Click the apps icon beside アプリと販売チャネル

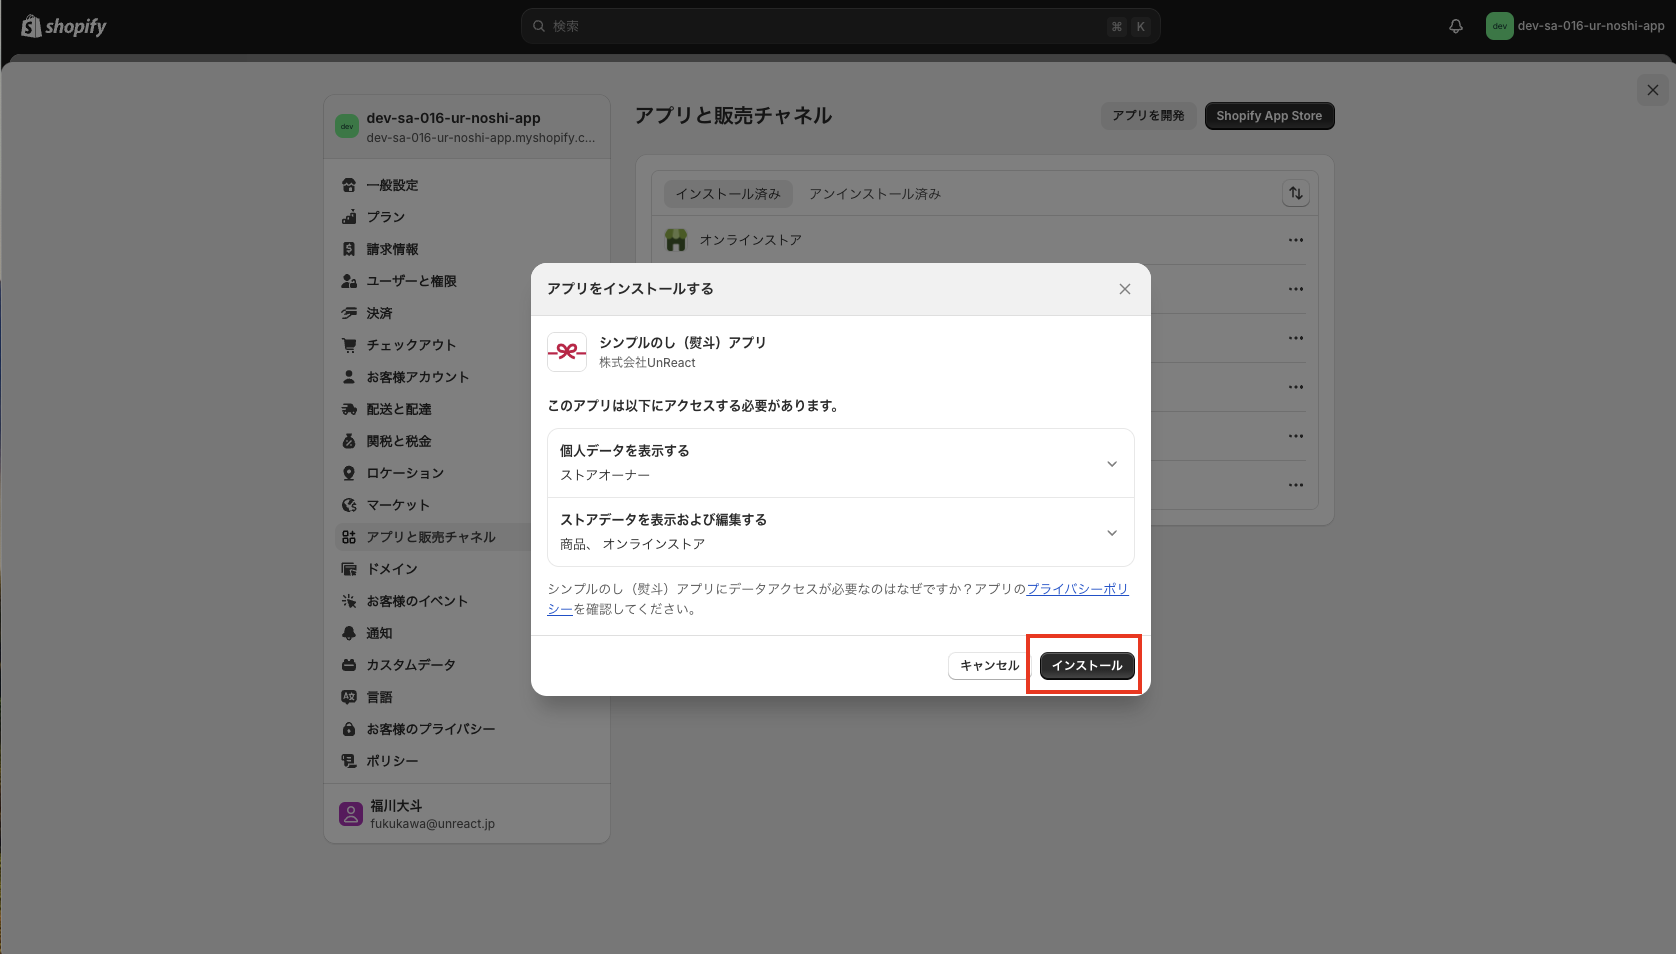(349, 537)
